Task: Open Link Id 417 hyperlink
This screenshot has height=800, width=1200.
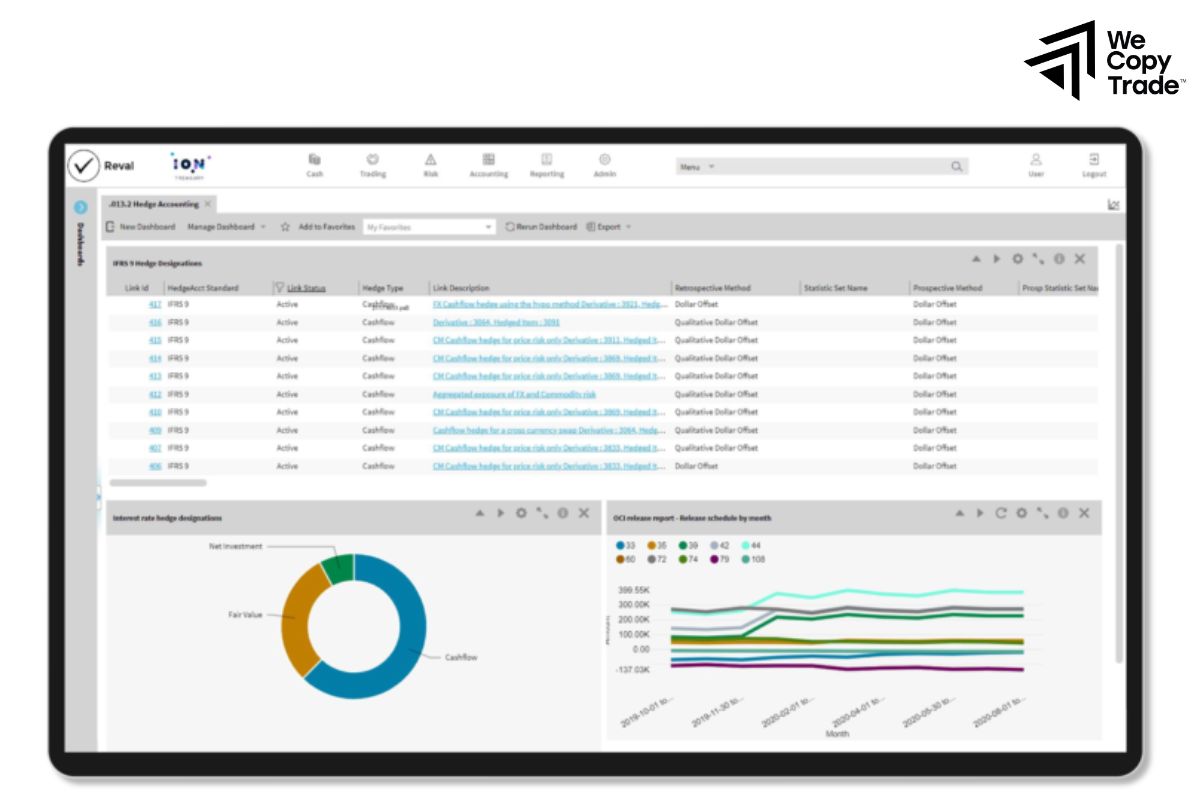Action: pos(155,304)
